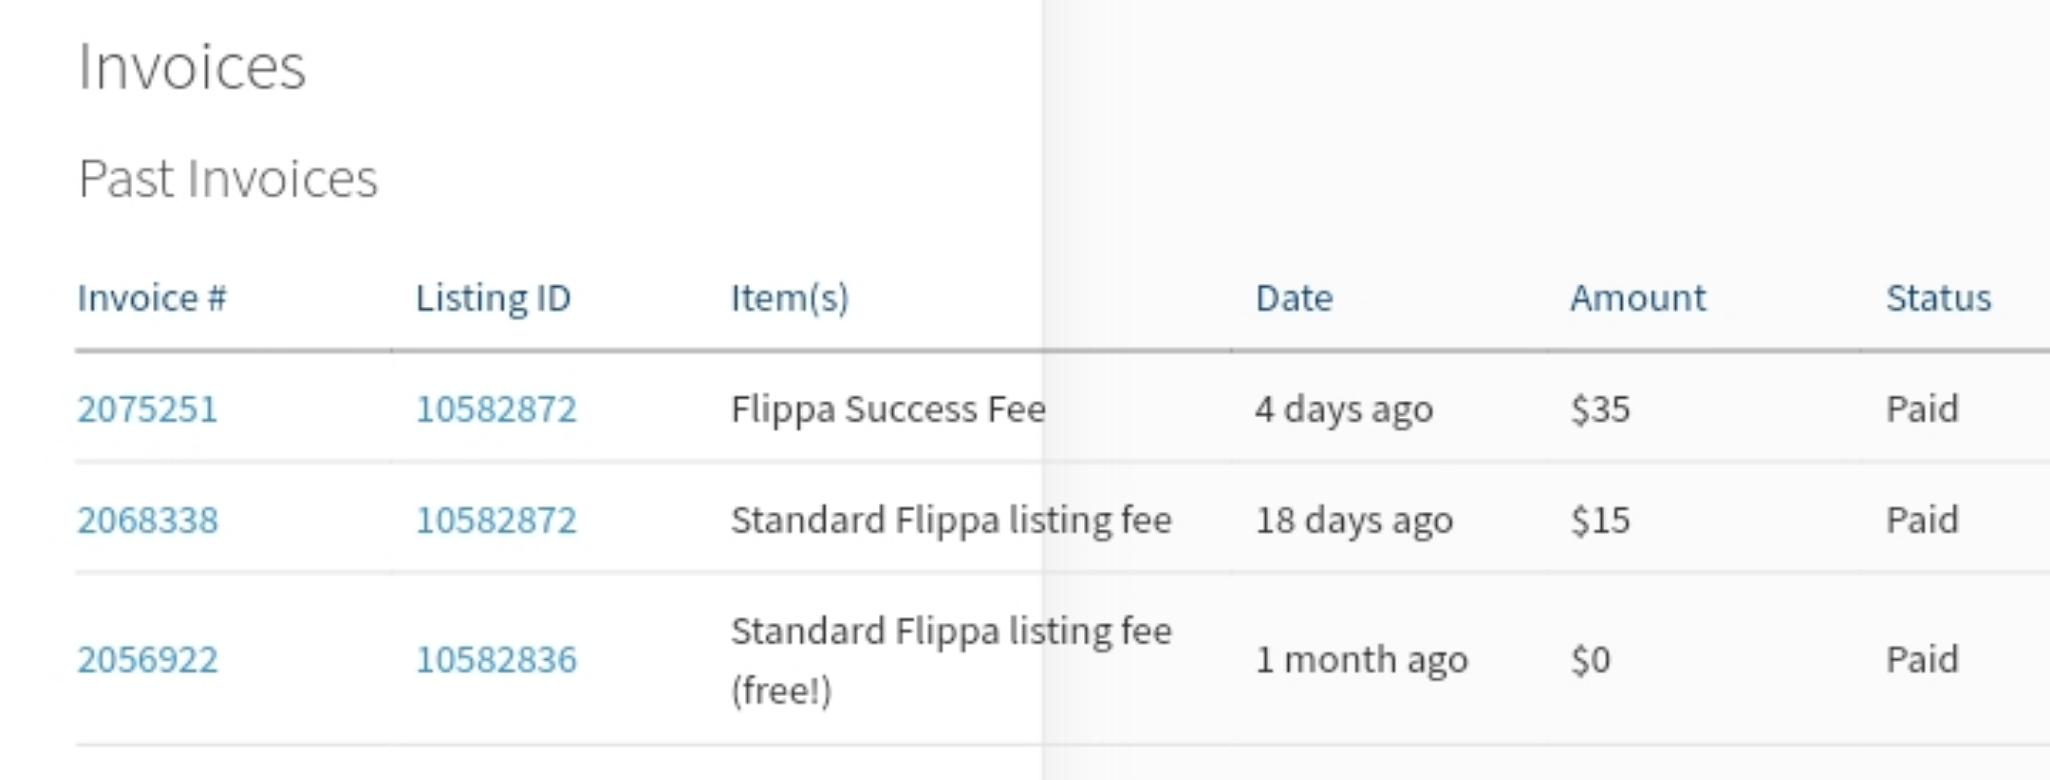Sort by the Invoice # column header
Image resolution: width=2050 pixels, height=780 pixels.
(152, 298)
